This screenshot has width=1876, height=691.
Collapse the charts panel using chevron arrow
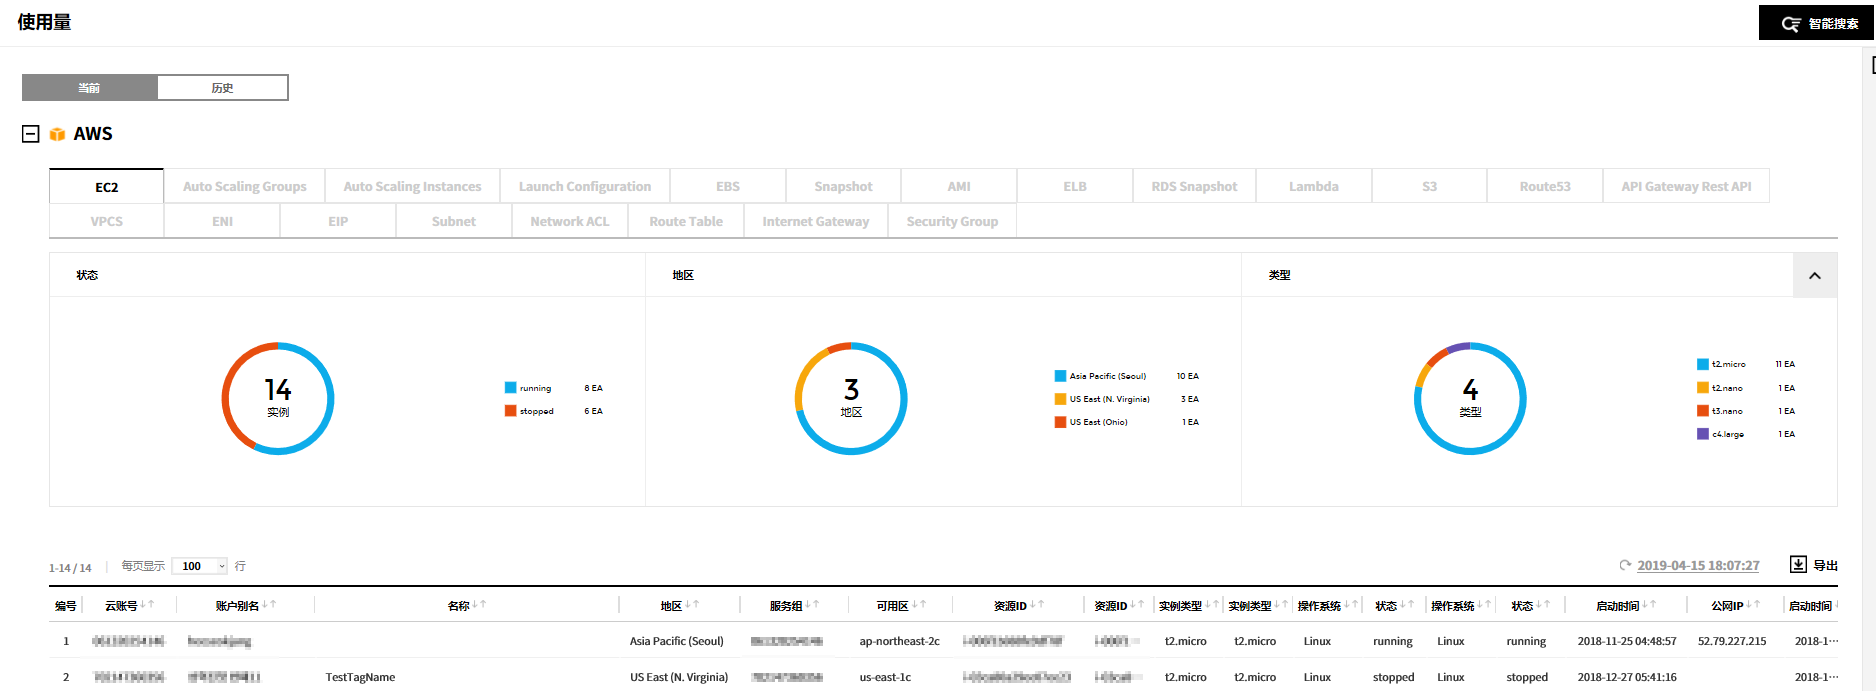point(1815,276)
